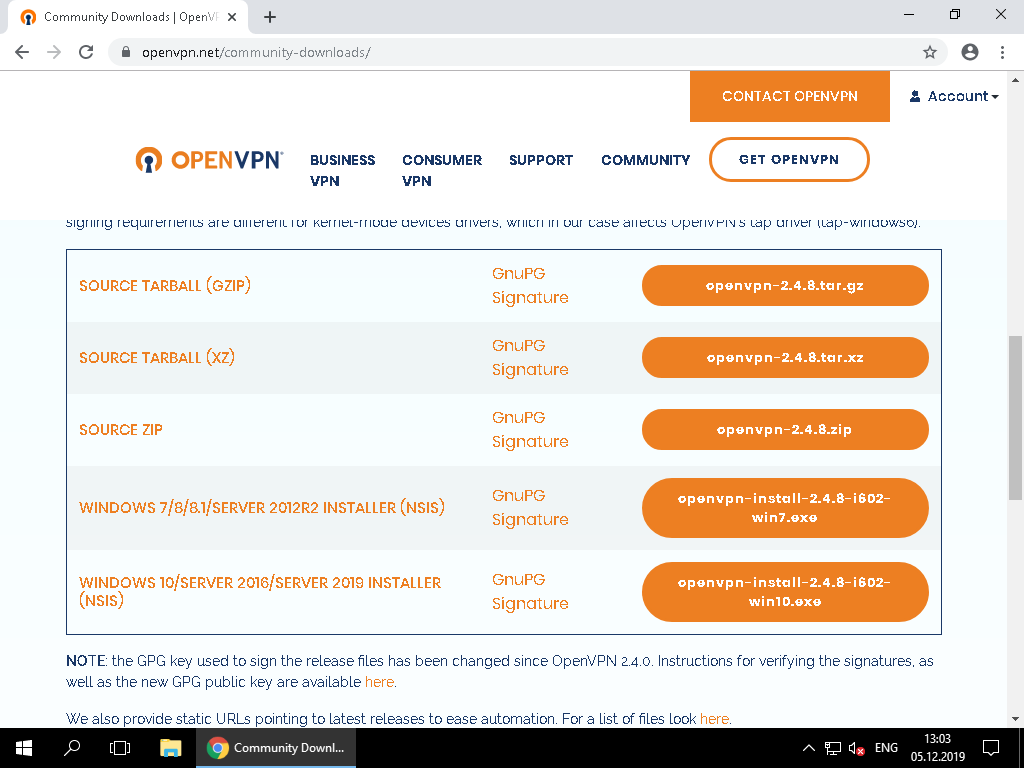Screen dimensions: 1024x768
Task: Click Windows 10/Server 2016/Server 2019 installer label
Action: 260,591
